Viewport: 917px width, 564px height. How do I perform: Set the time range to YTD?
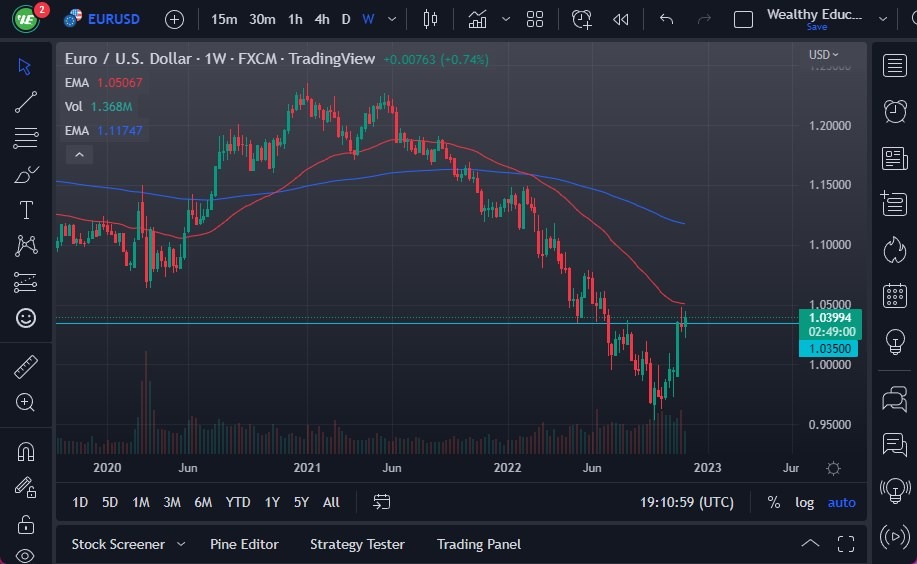click(238, 502)
